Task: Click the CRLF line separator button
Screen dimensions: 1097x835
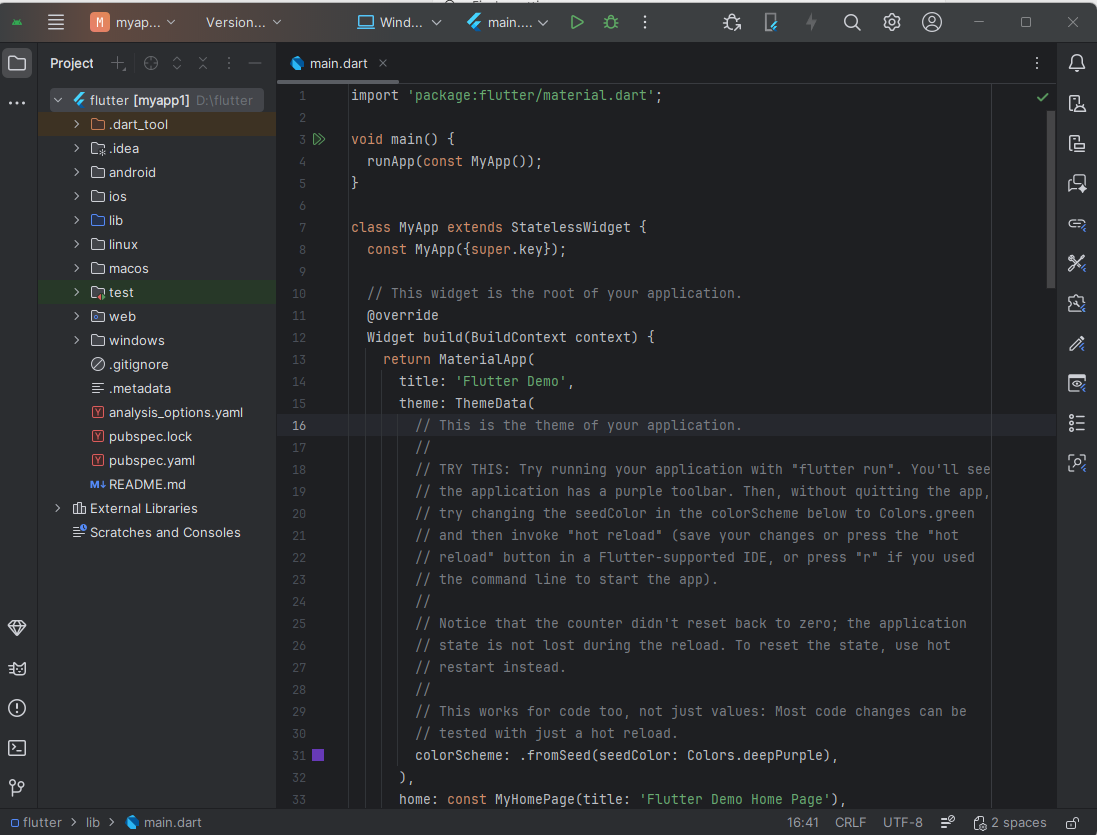Action: [851, 822]
